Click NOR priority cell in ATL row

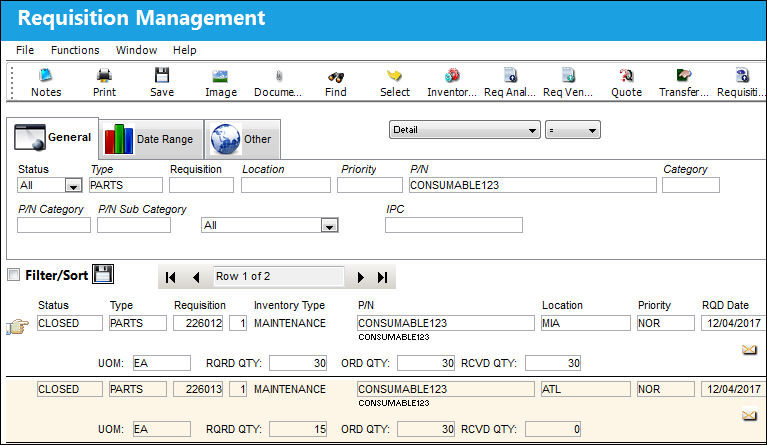point(665,389)
